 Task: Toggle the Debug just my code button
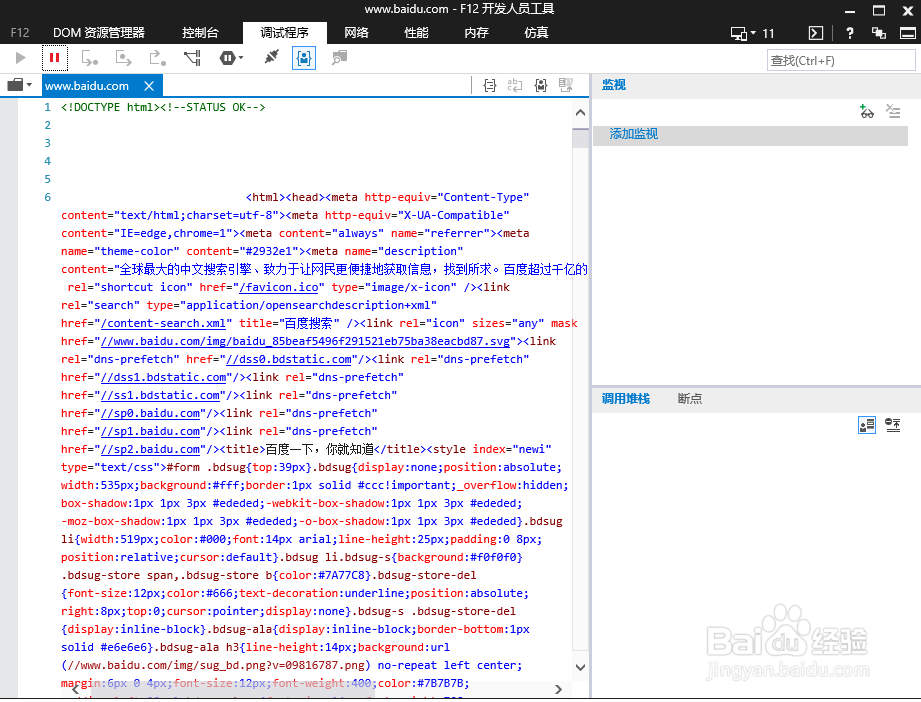point(304,58)
